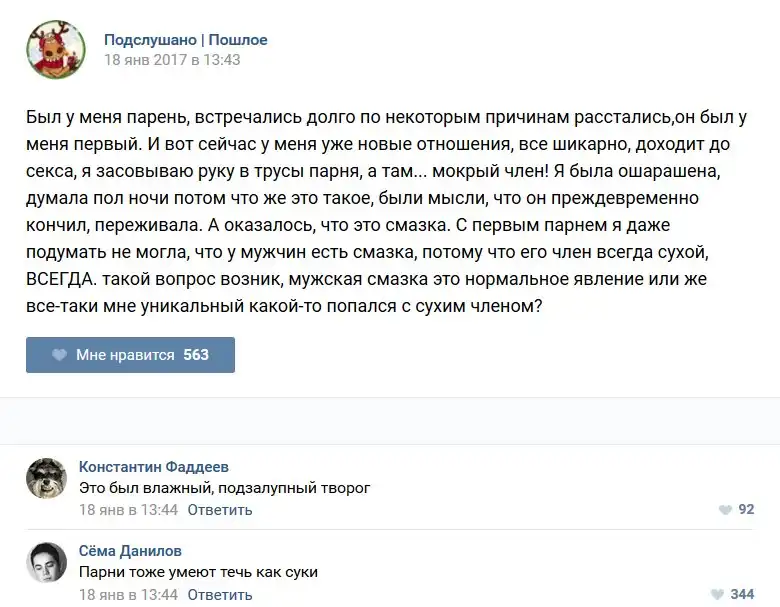Open Сёма Данилов's profile picture
780x607 pixels.
(46, 563)
